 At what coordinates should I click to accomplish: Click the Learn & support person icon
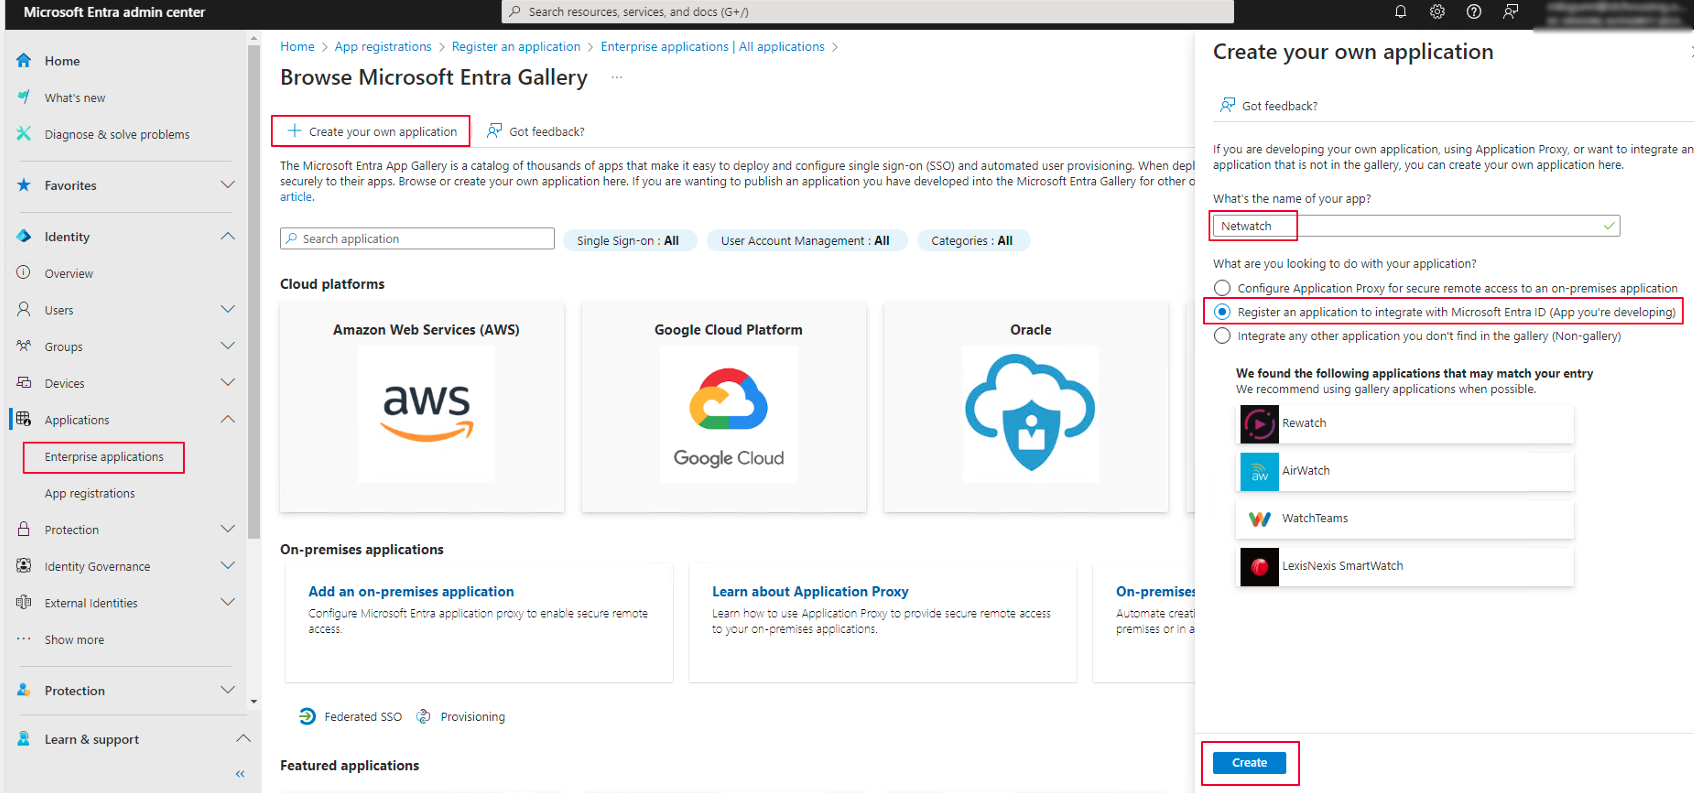point(24,739)
